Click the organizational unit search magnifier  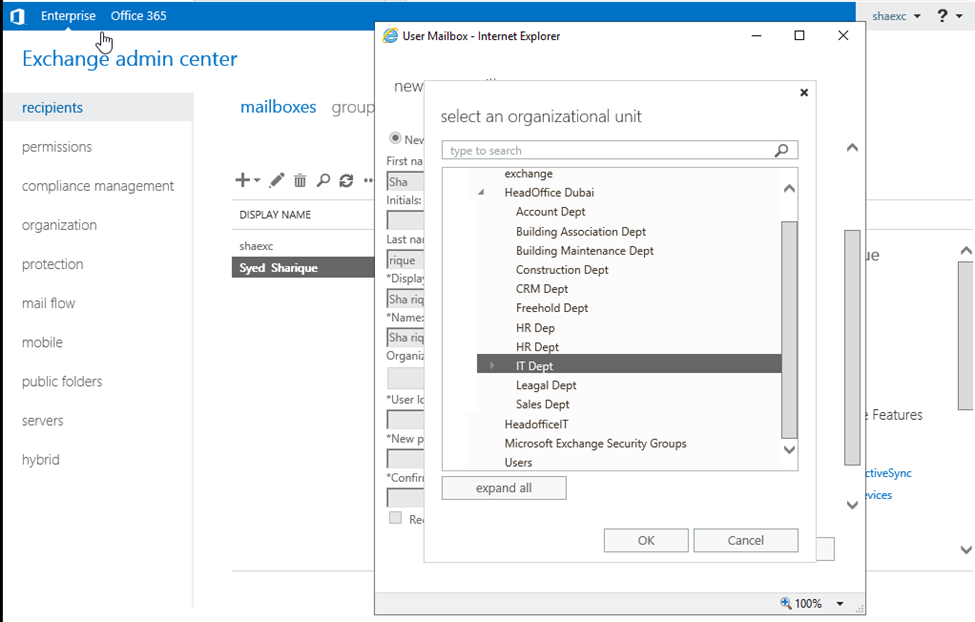[x=782, y=151]
